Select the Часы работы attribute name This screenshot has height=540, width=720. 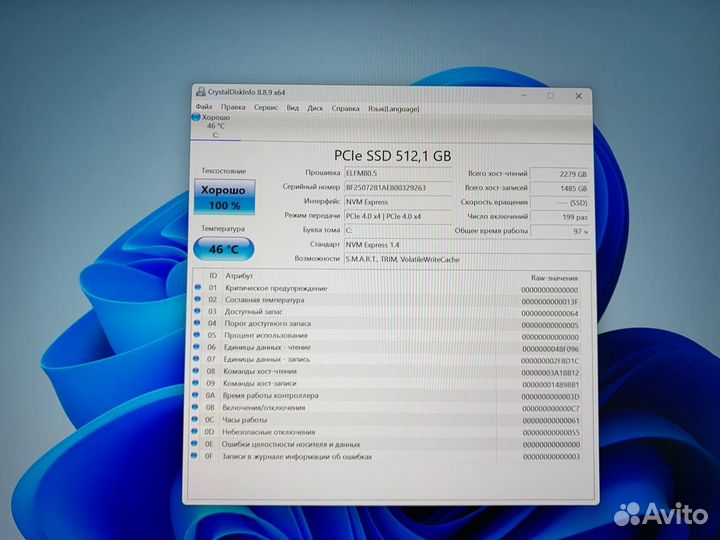click(x=244, y=420)
